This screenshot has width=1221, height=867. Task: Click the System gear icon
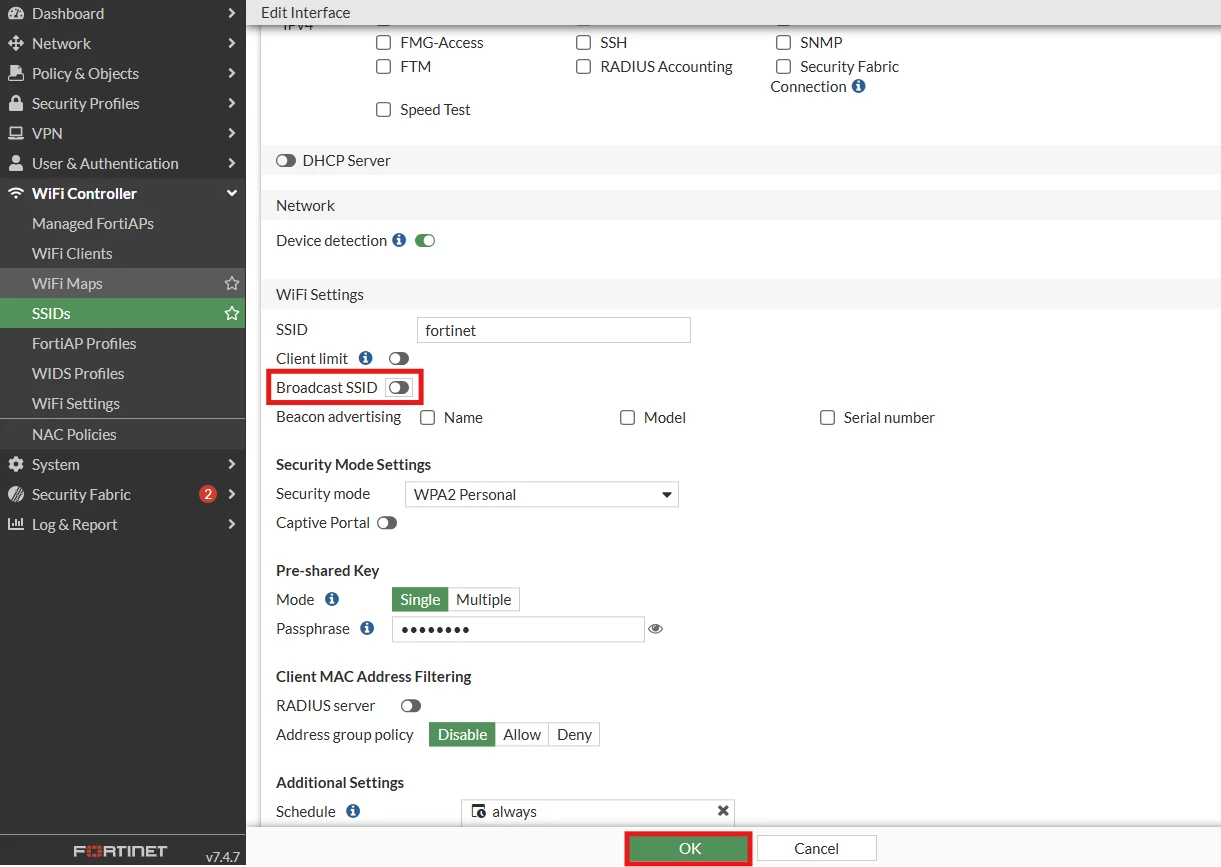[x=15, y=465]
